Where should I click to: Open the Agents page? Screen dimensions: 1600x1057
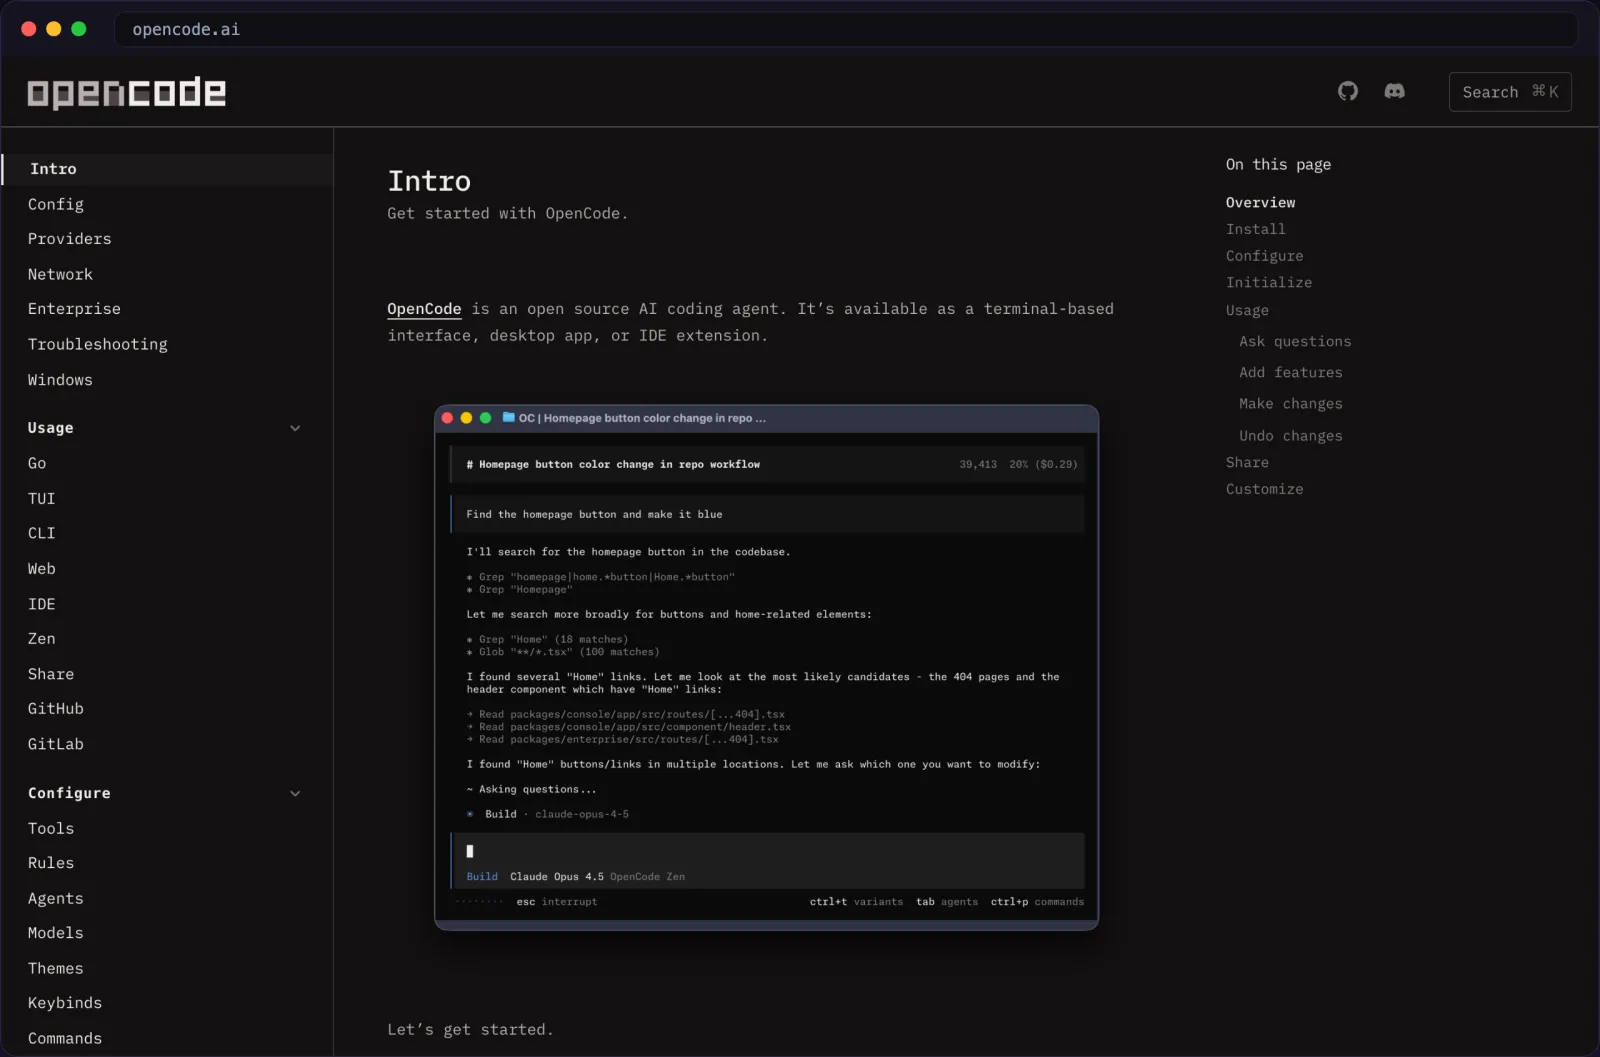point(56,898)
